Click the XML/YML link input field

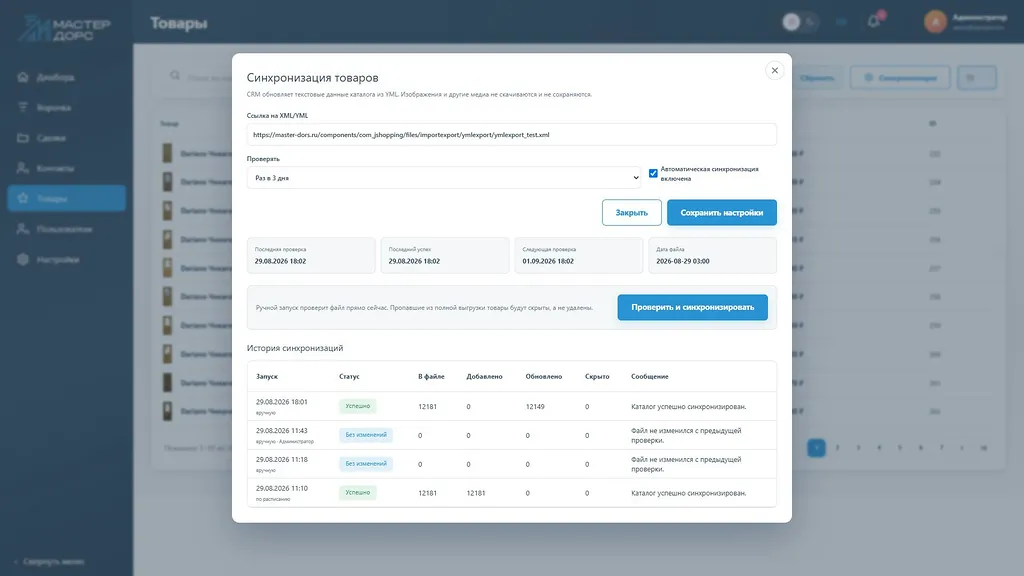(511, 135)
